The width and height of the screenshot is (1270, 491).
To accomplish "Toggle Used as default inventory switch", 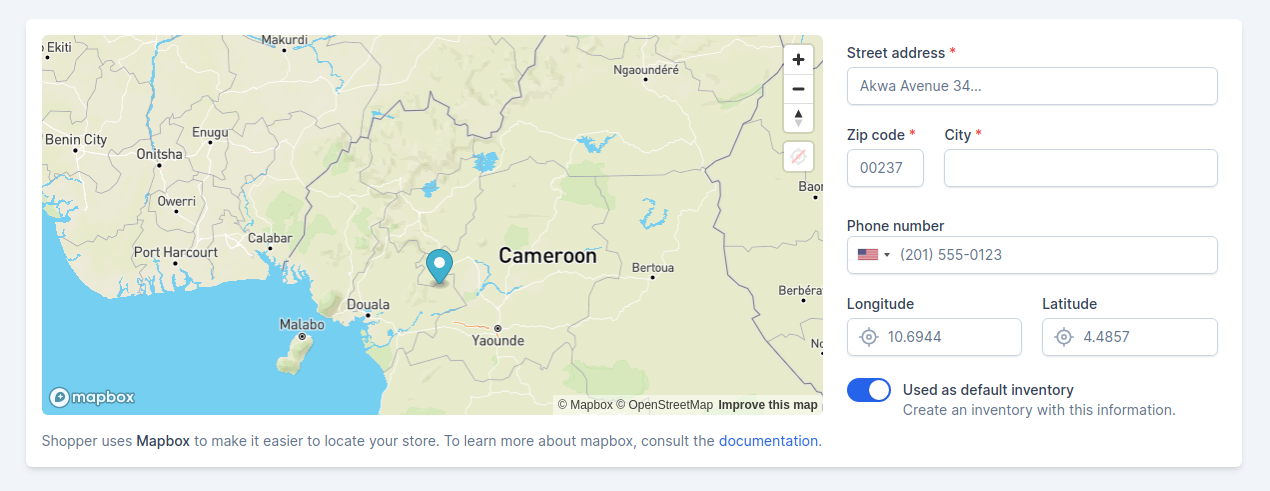I will 869,390.
